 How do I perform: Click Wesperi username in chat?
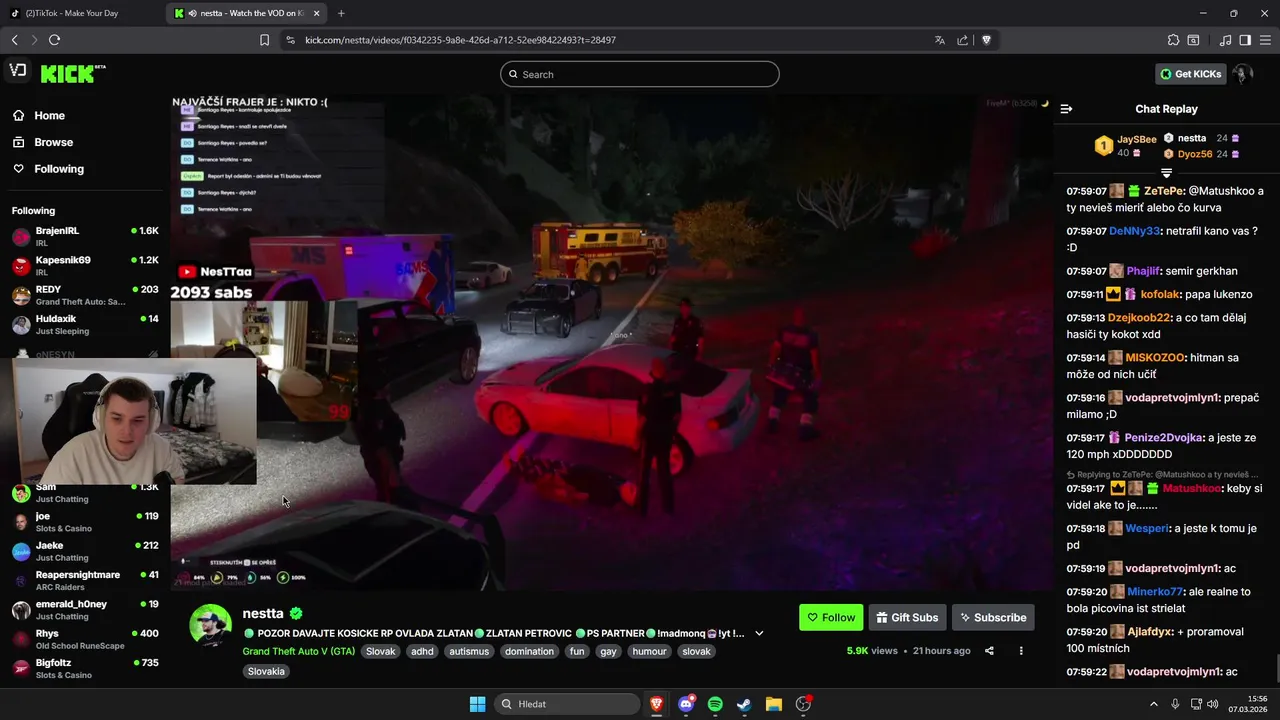[1146, 528]
